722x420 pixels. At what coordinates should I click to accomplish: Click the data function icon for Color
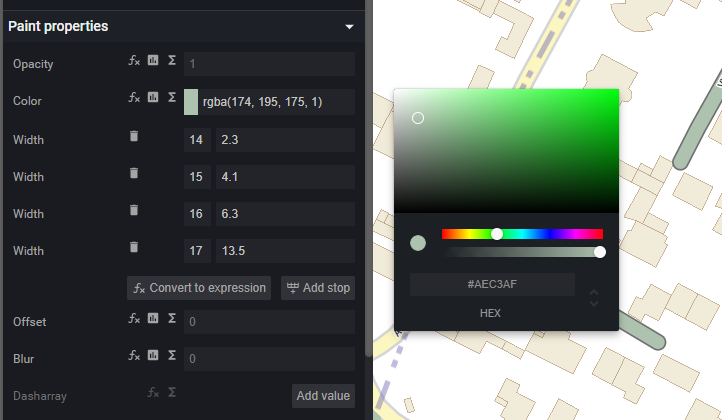pyautogui.click(x=153, y=98)
